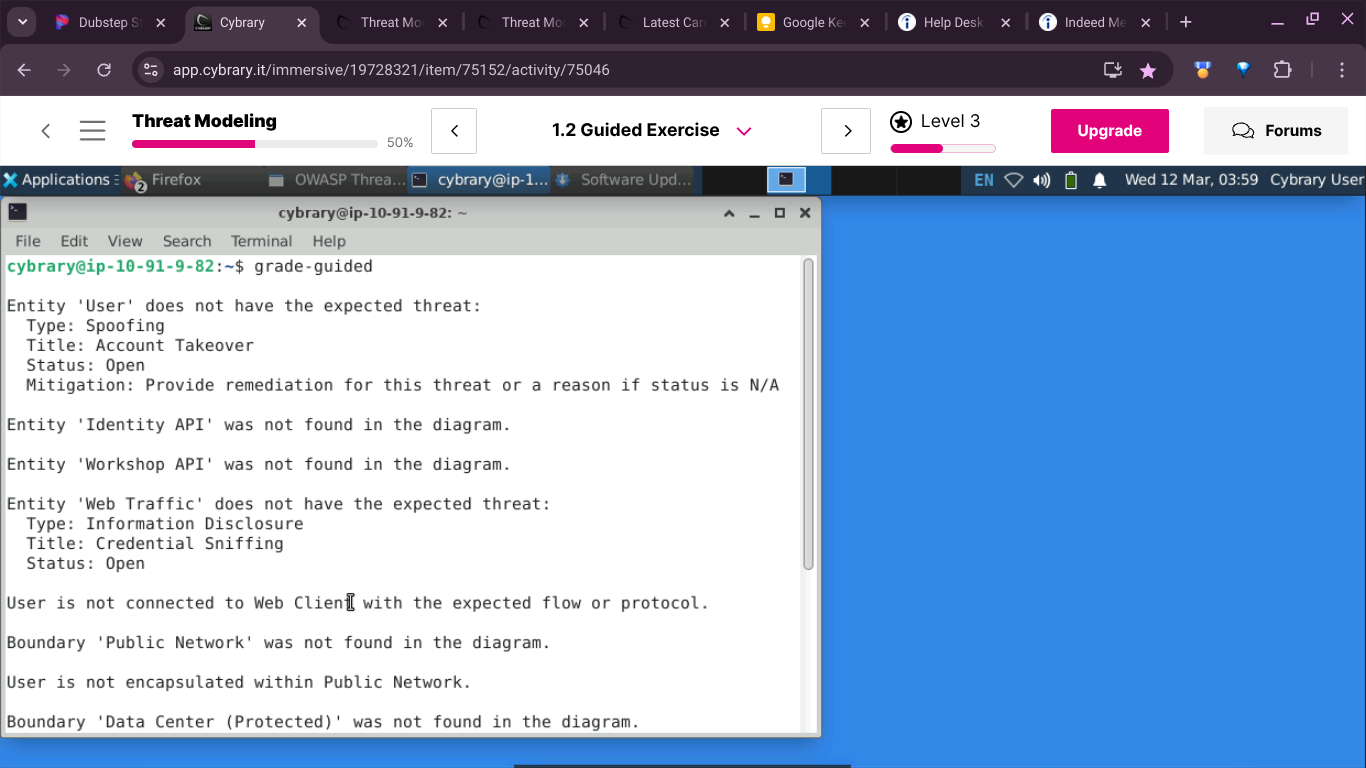Viewport: 1366px width, 768px height.
Task: Click the bookmark star in address bar
Action: (x=1148, y=70)
